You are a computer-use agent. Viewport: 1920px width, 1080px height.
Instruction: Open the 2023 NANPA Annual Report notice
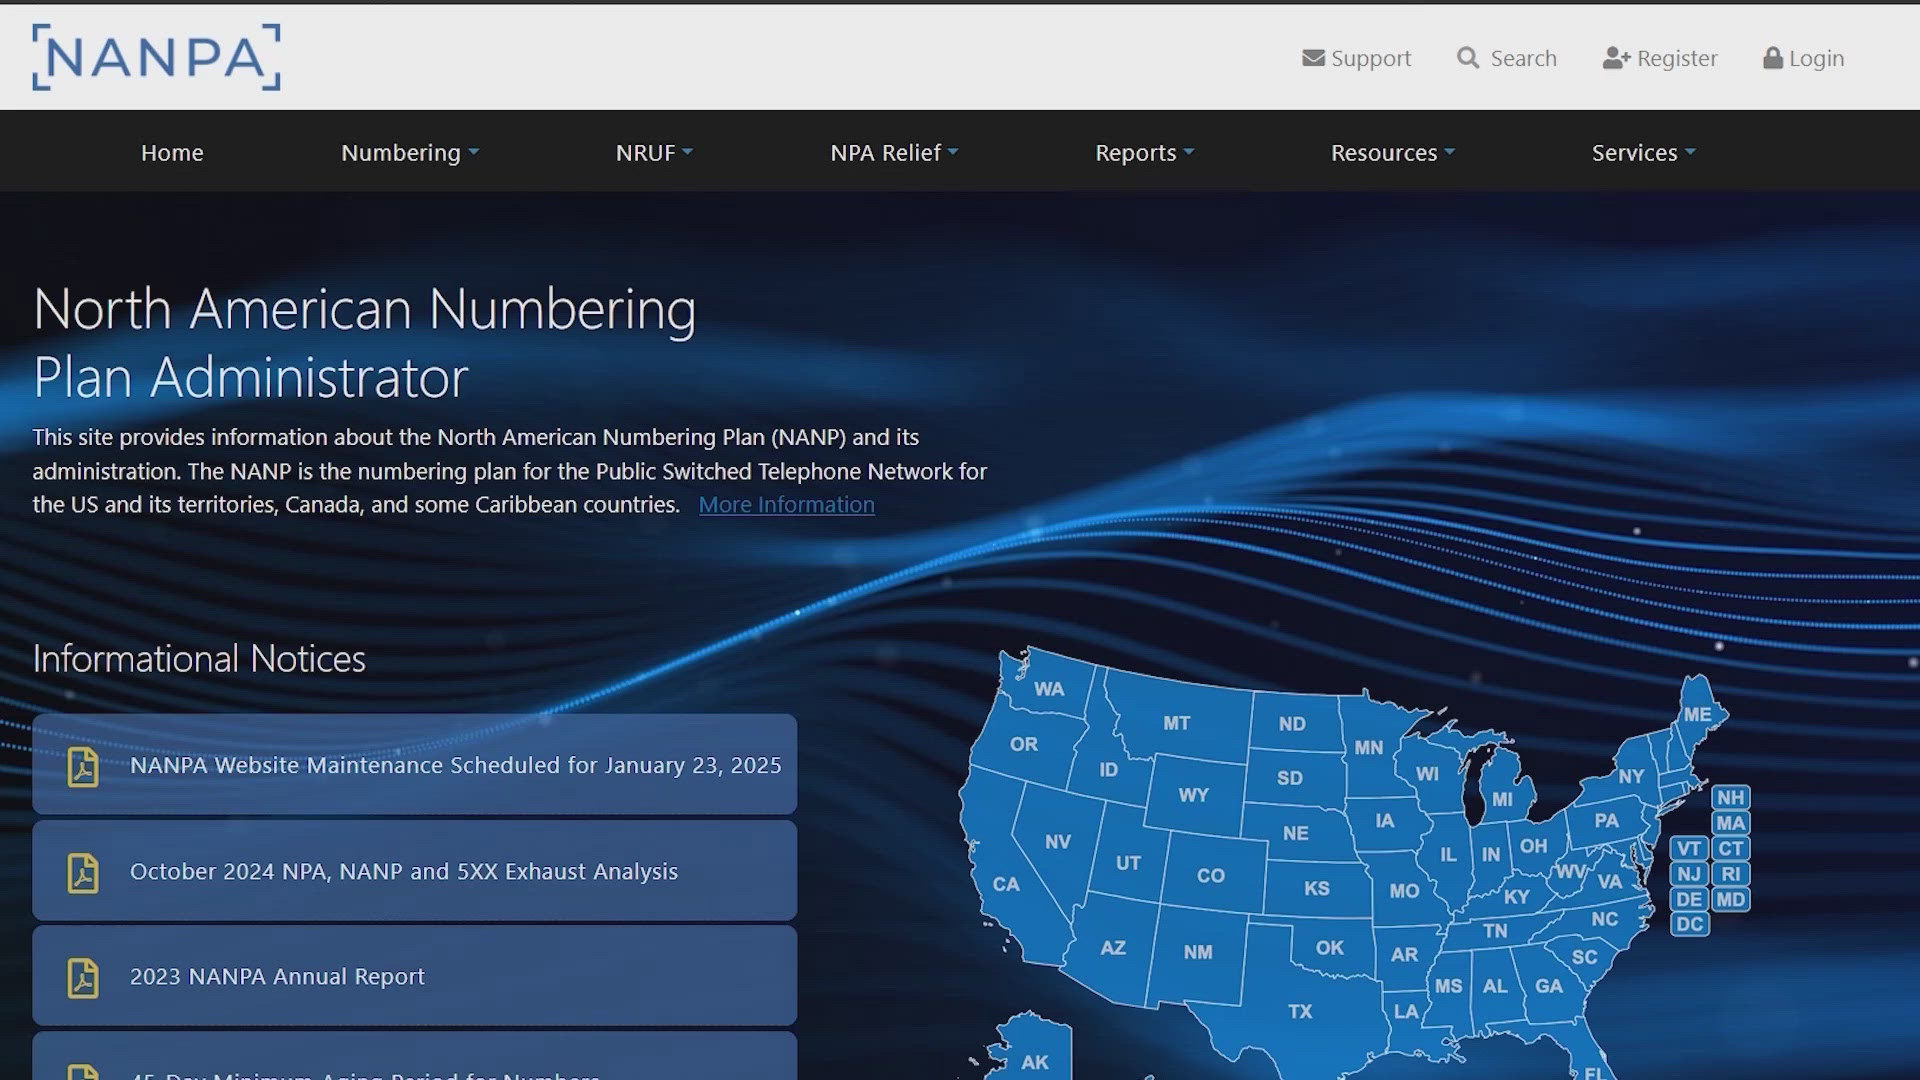click(x=277, y=976)
